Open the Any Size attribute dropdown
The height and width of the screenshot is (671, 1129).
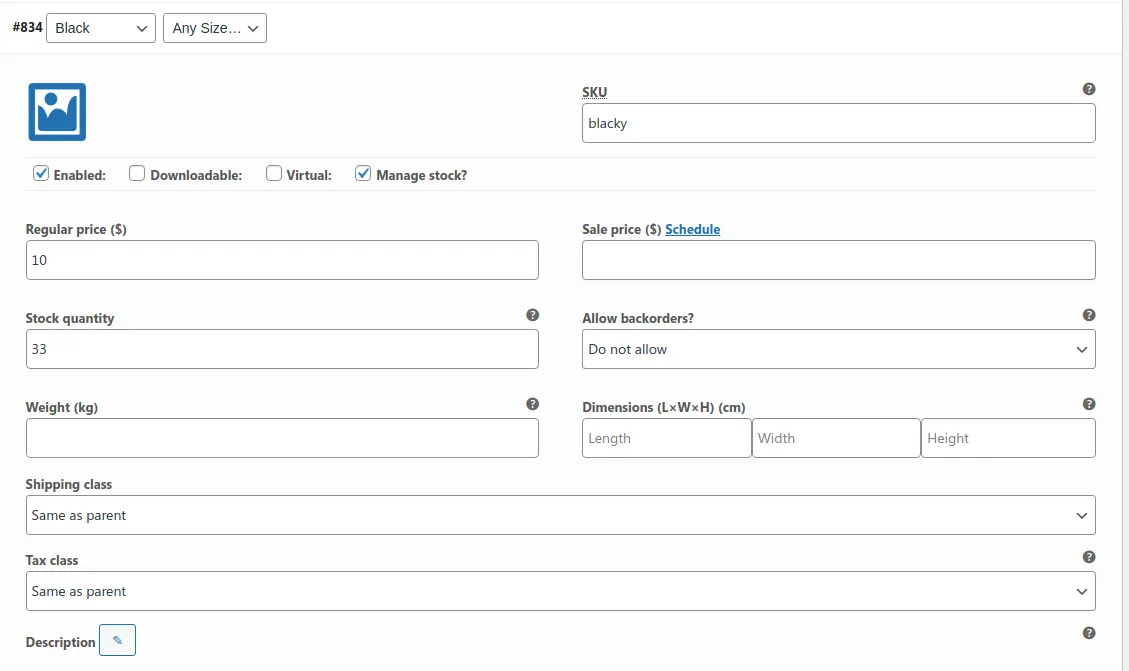pyautogui.click(x=215, y=28)
